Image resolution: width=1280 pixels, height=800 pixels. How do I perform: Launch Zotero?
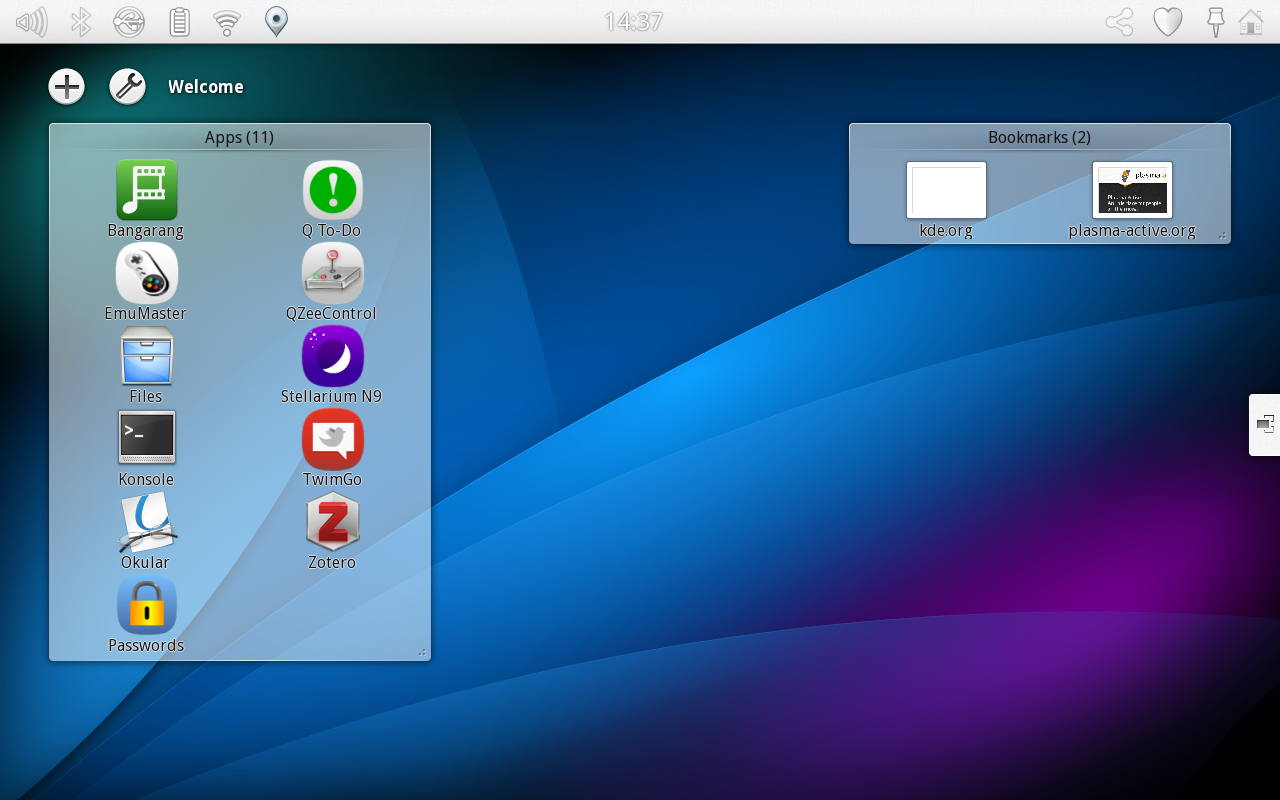[x=332, y=522]
